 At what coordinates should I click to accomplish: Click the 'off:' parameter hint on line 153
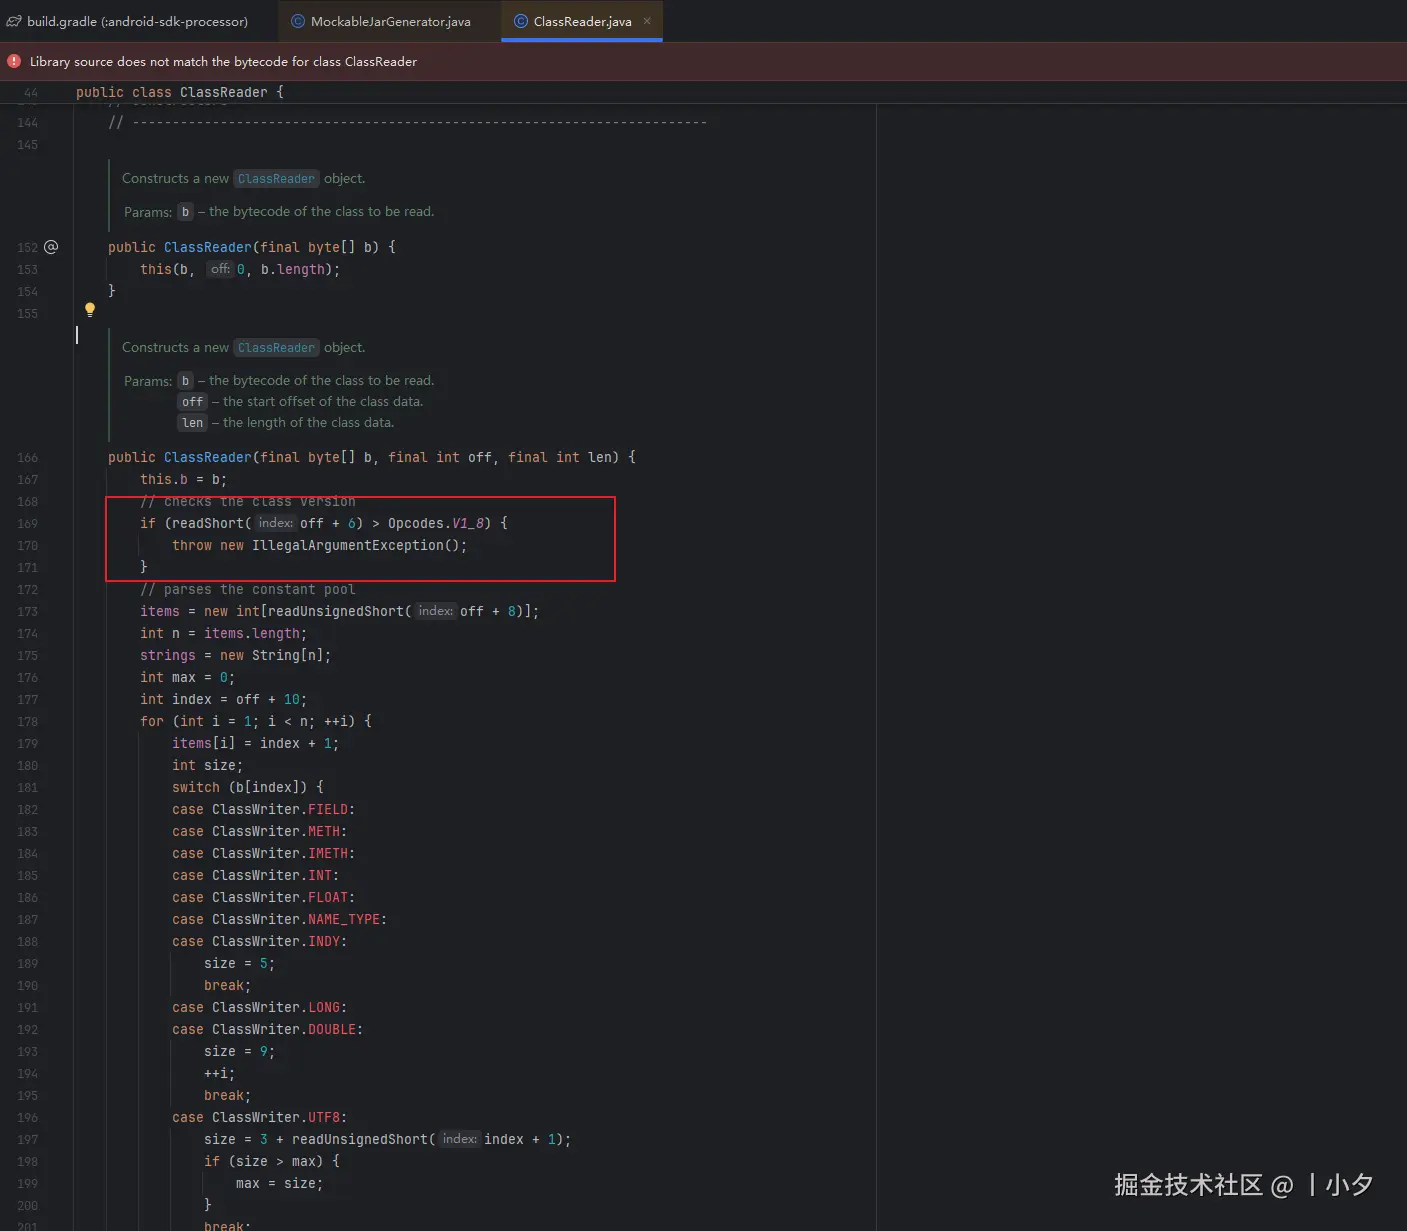point(220,269)
